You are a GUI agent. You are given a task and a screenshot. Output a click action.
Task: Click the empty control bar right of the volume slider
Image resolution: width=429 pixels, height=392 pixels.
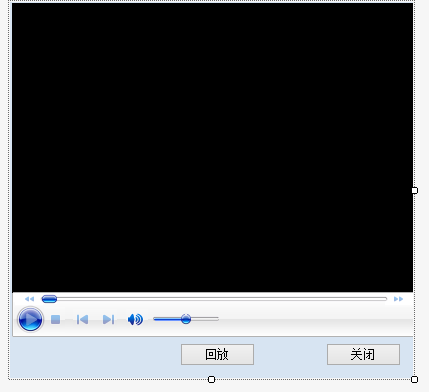315,319
